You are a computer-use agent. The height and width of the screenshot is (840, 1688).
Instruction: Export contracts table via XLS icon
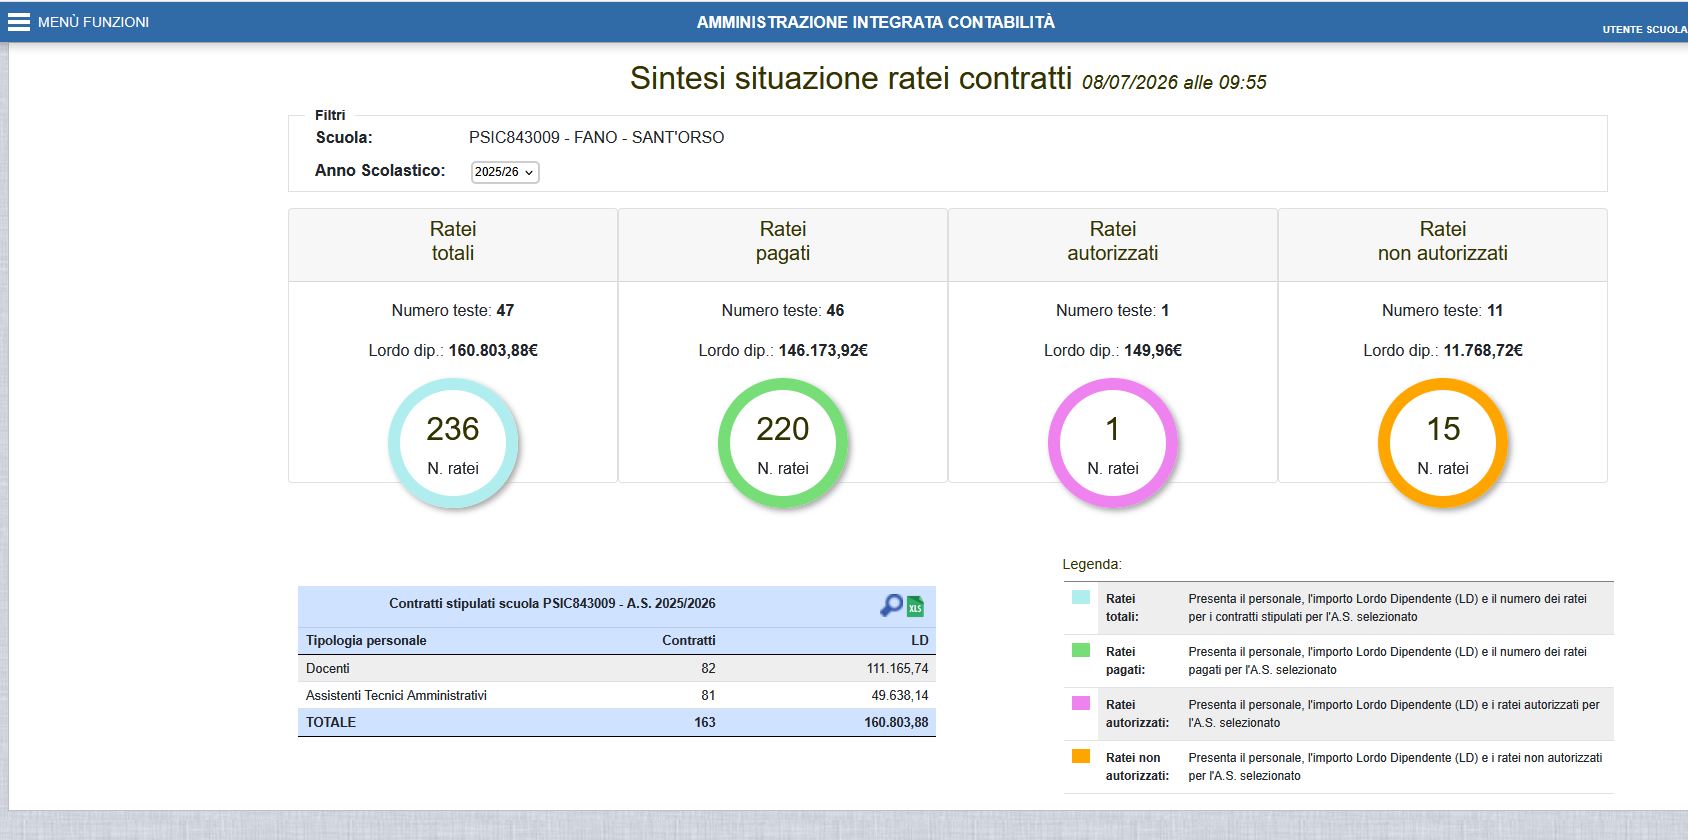915,606
